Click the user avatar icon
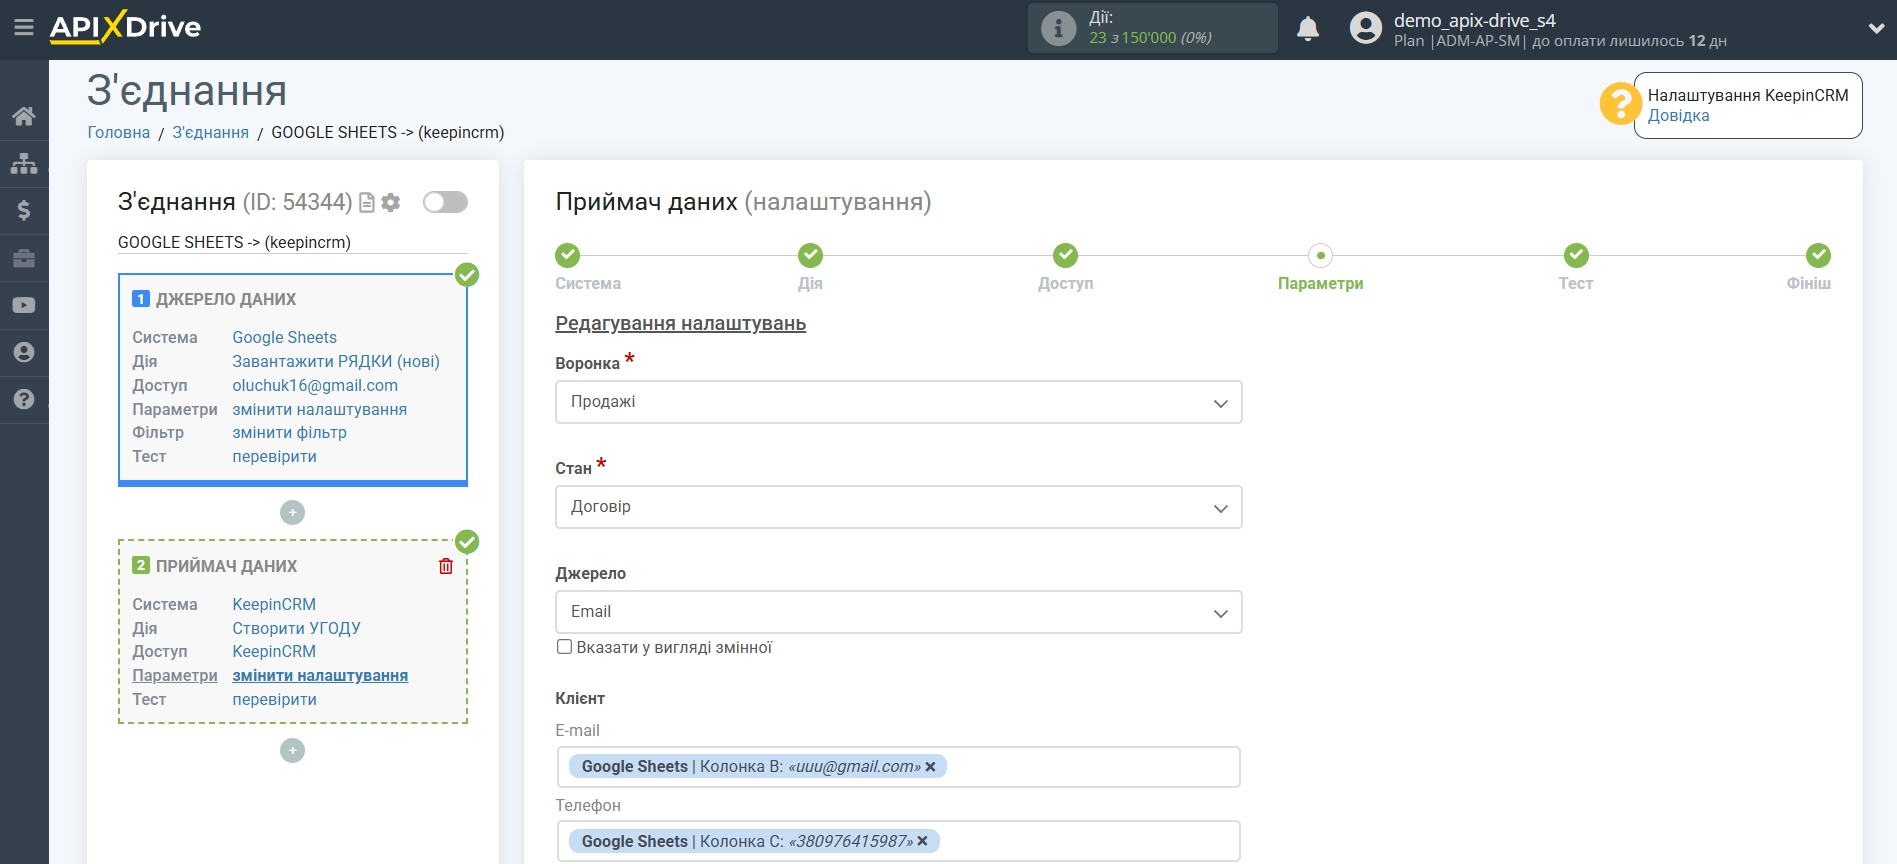 (1365, 28)
